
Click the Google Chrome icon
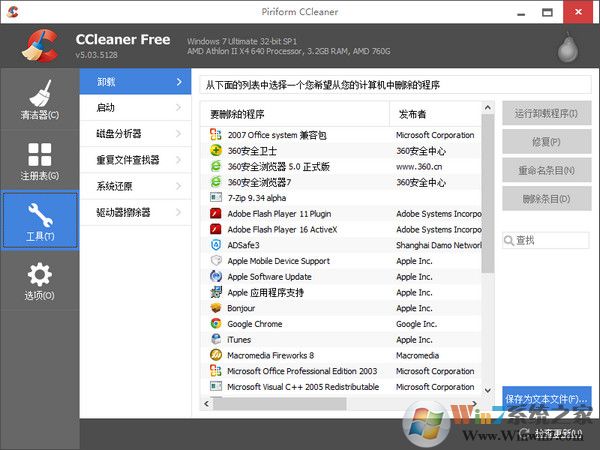coord(216,323)
